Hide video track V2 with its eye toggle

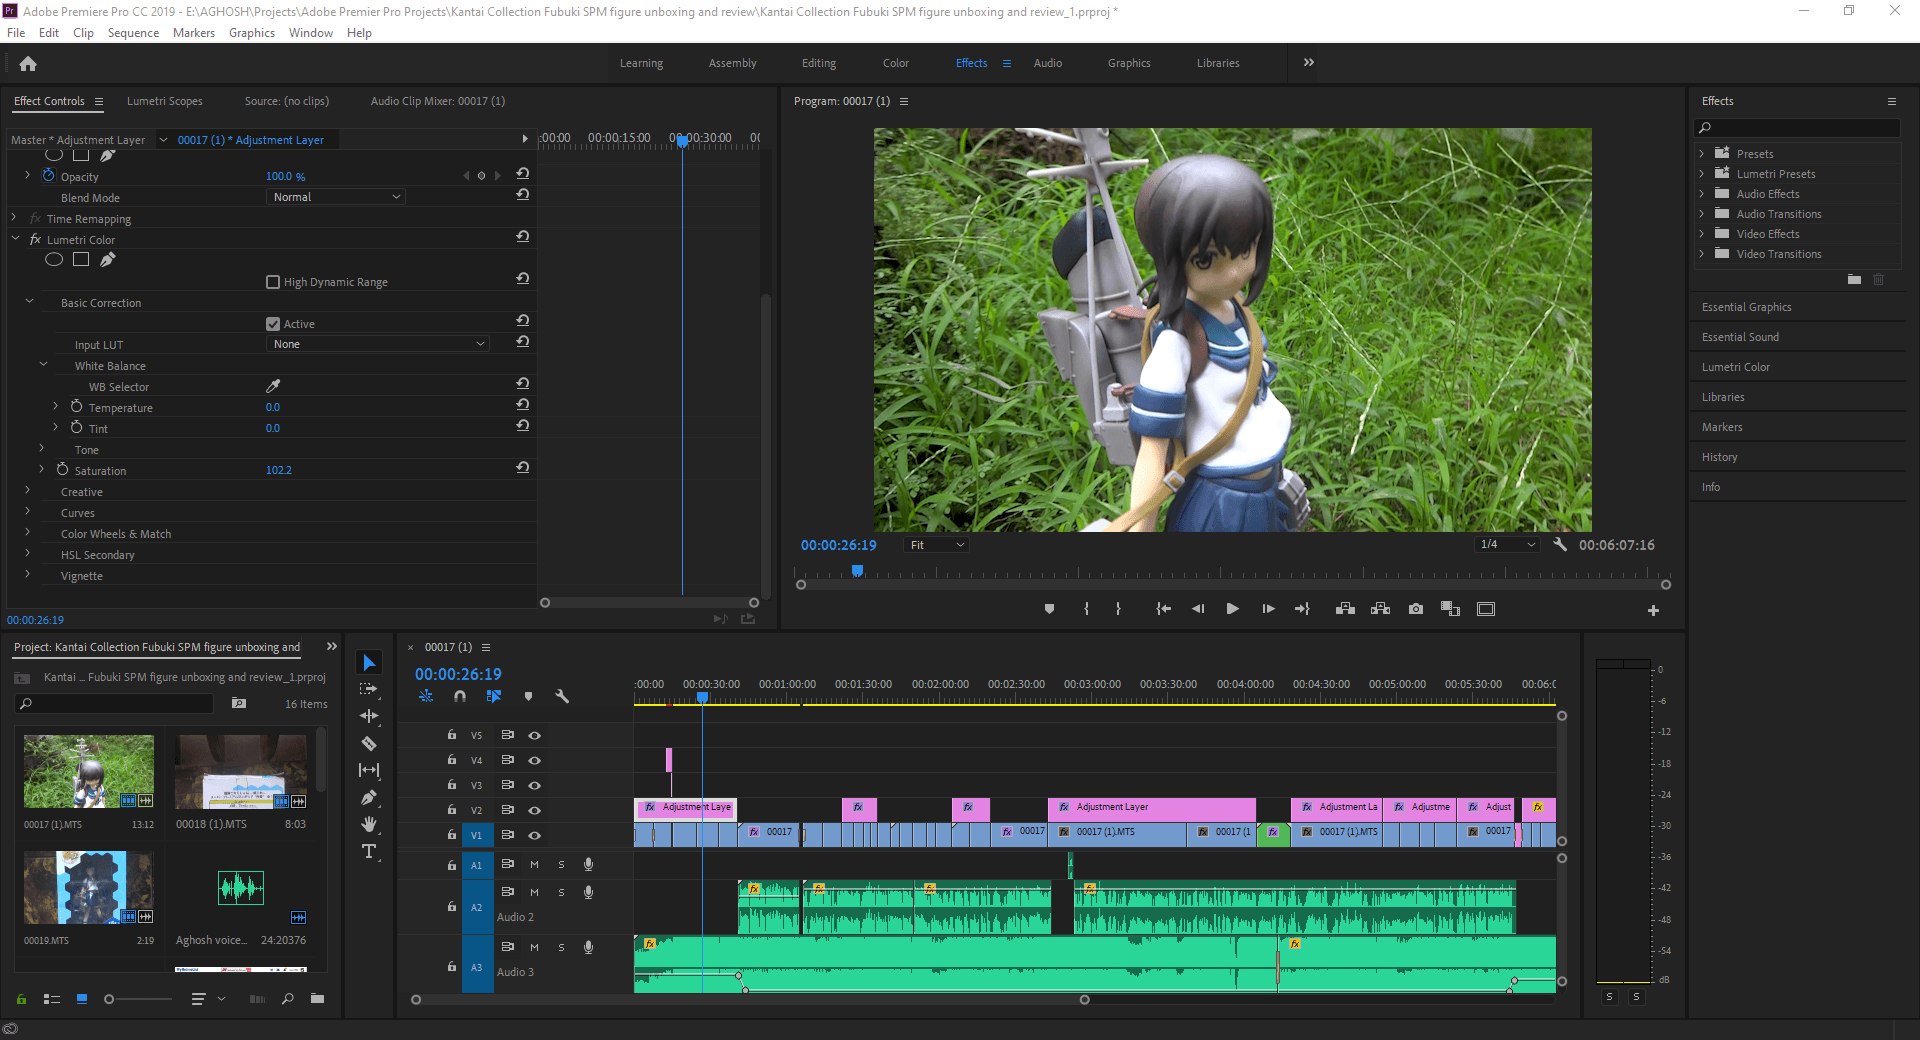tap(535, 810)
